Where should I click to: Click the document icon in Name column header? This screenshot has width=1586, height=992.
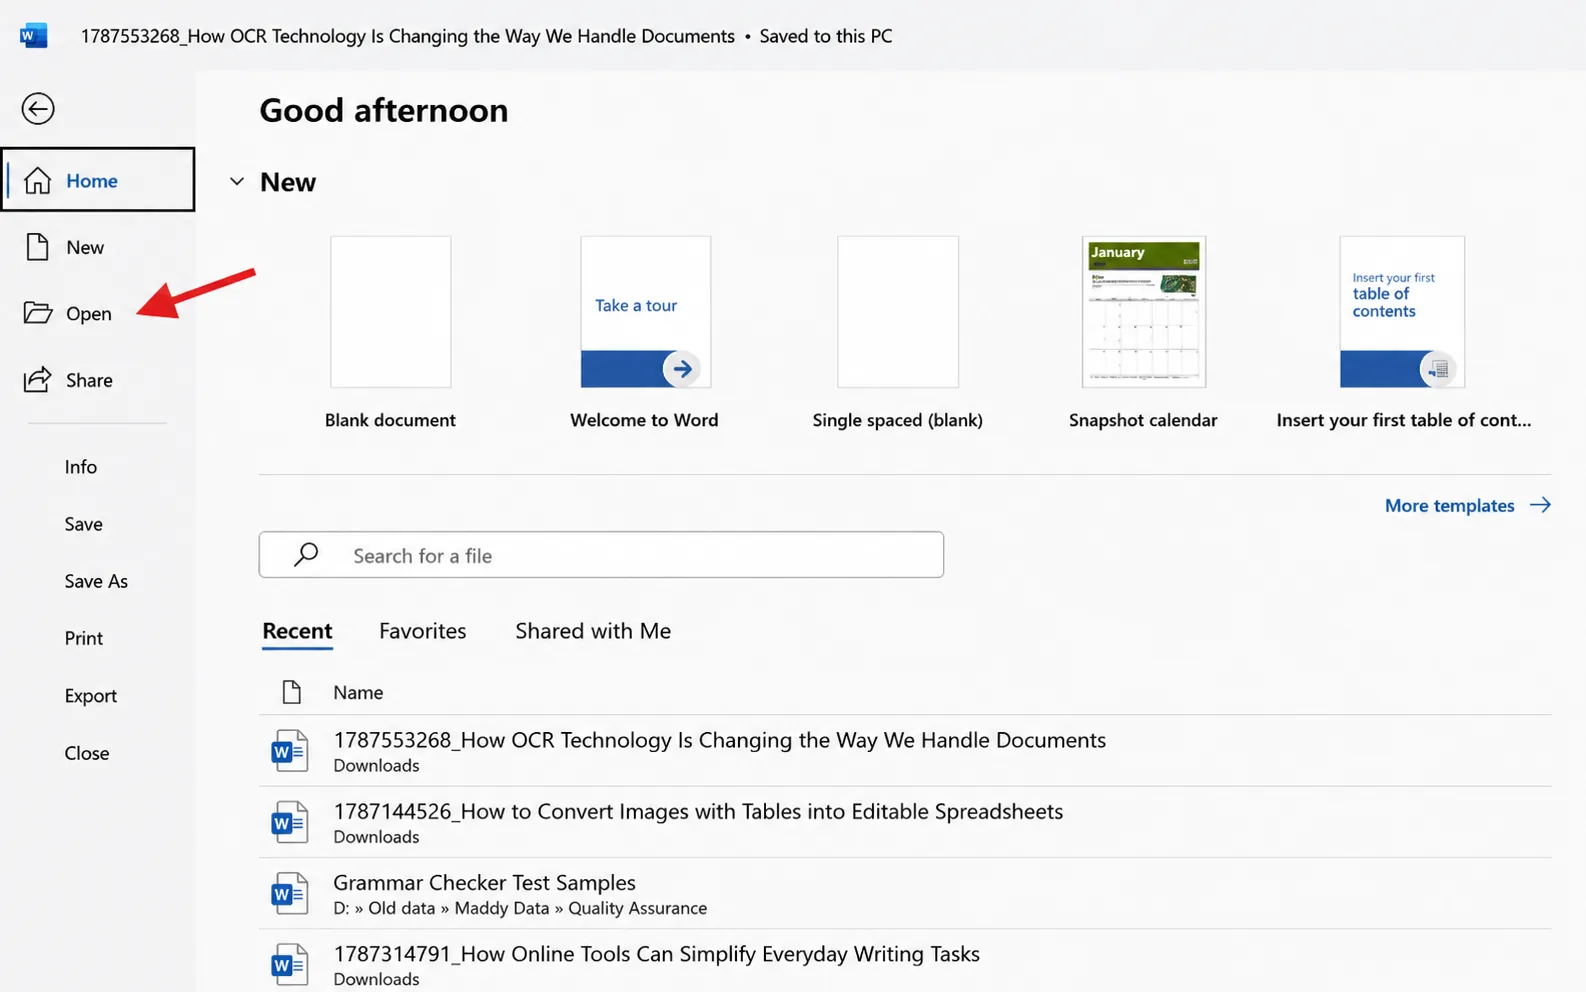coord(291,692)
